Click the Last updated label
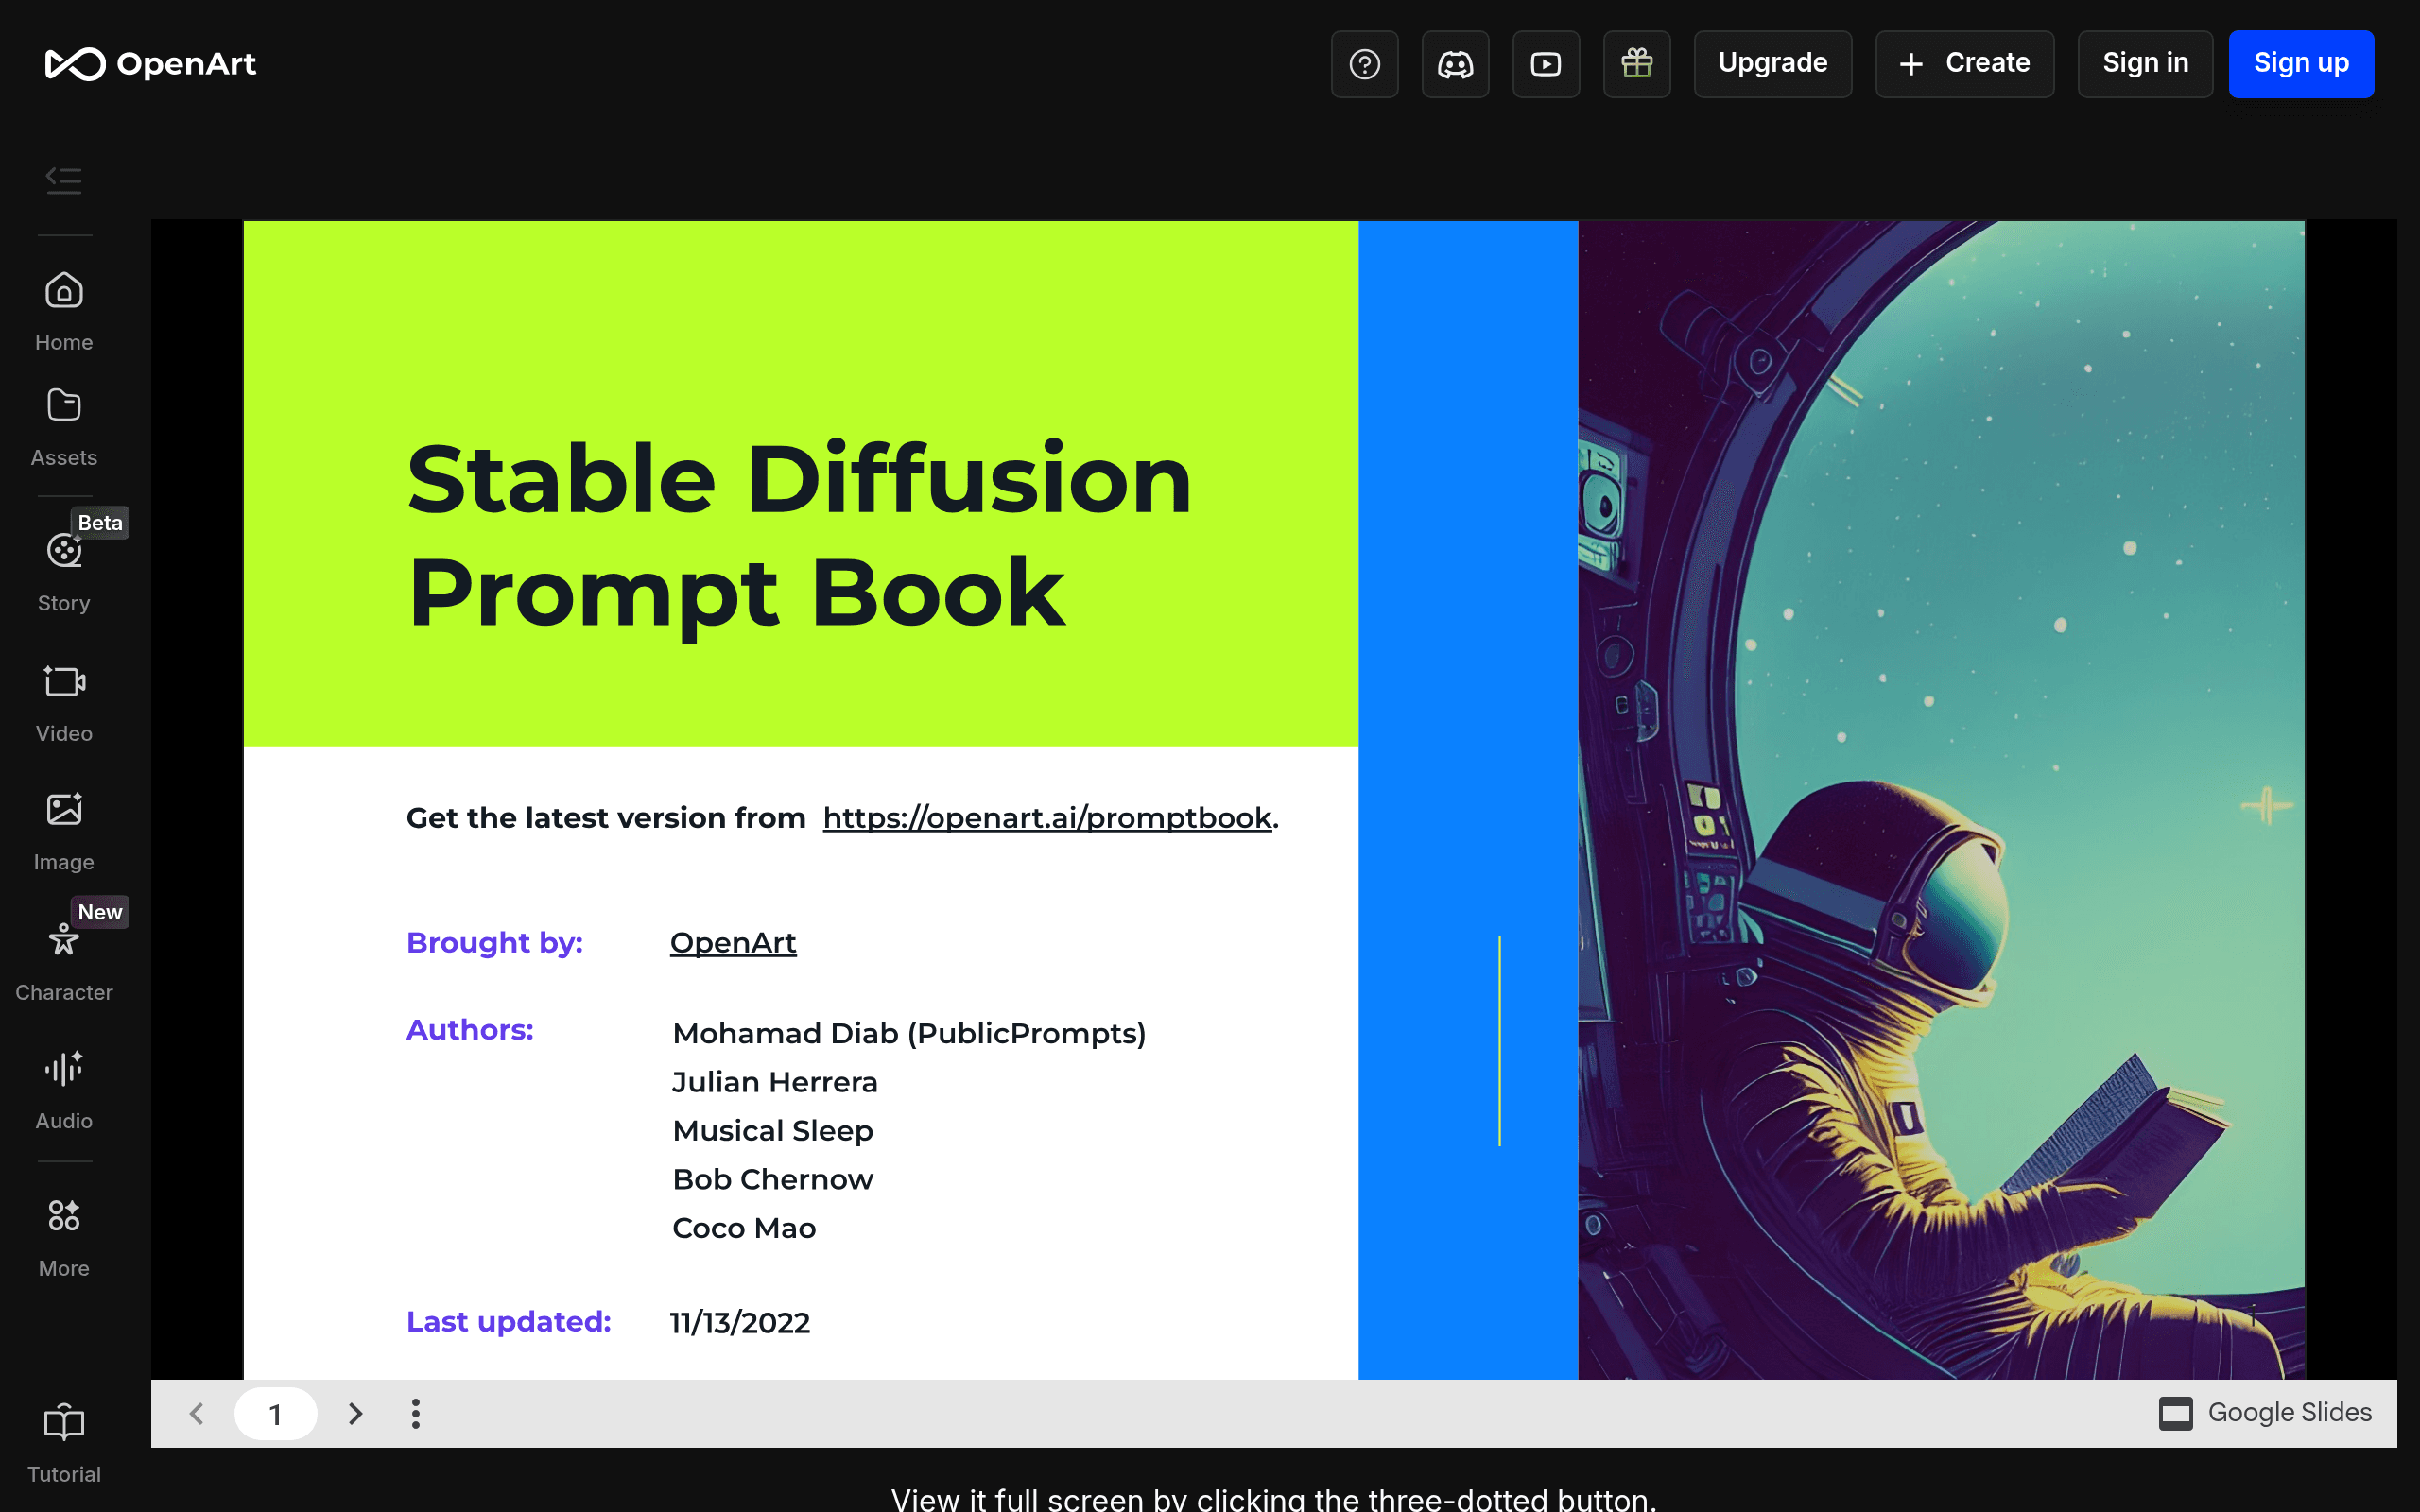 (x=508, y=1322)
